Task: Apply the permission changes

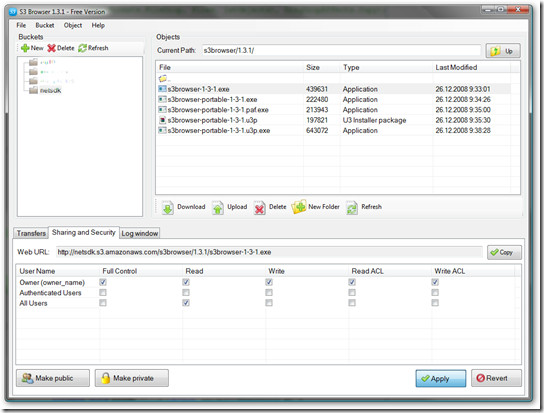Action: pos(441,378)
